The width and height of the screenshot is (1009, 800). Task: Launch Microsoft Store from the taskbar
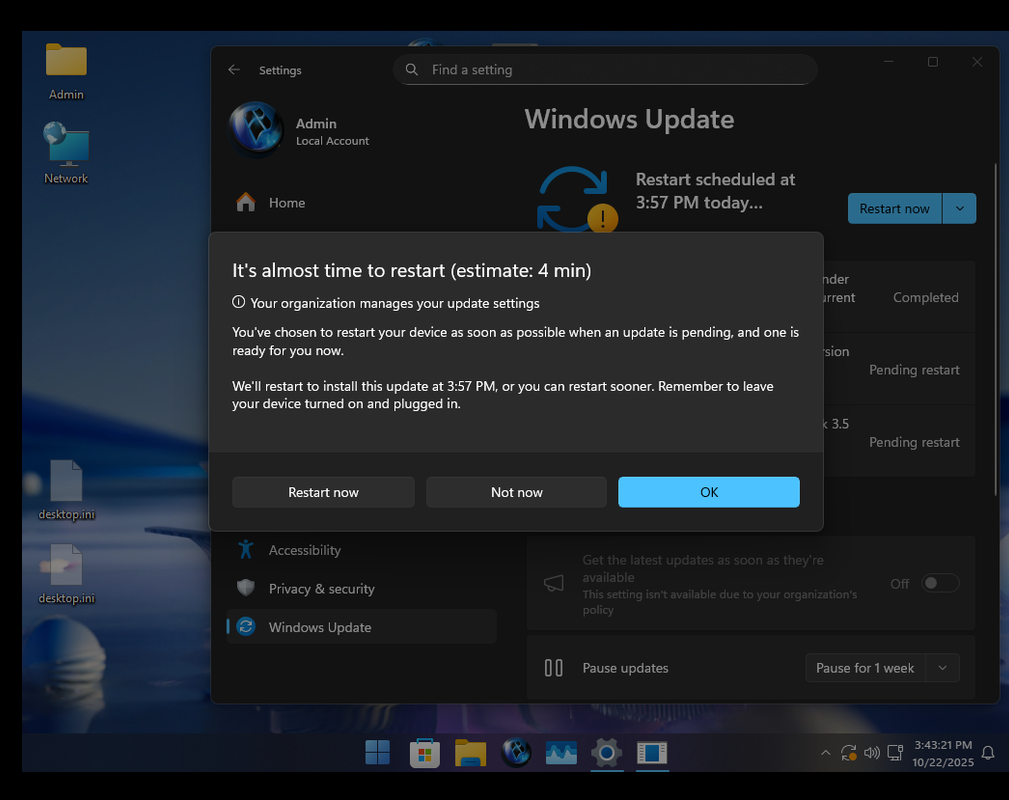point(425,752)
